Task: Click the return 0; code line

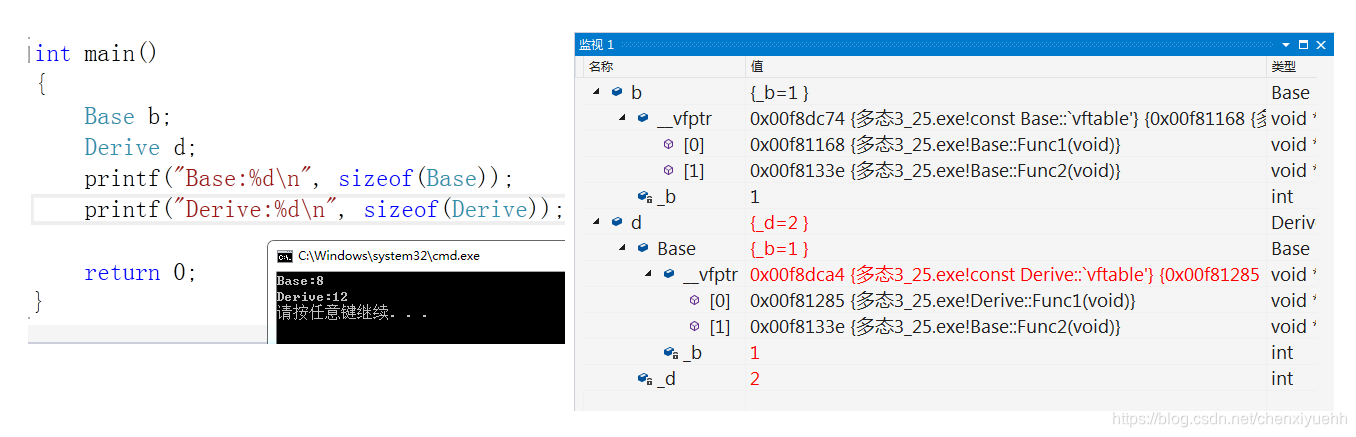Action: point(140,272)
